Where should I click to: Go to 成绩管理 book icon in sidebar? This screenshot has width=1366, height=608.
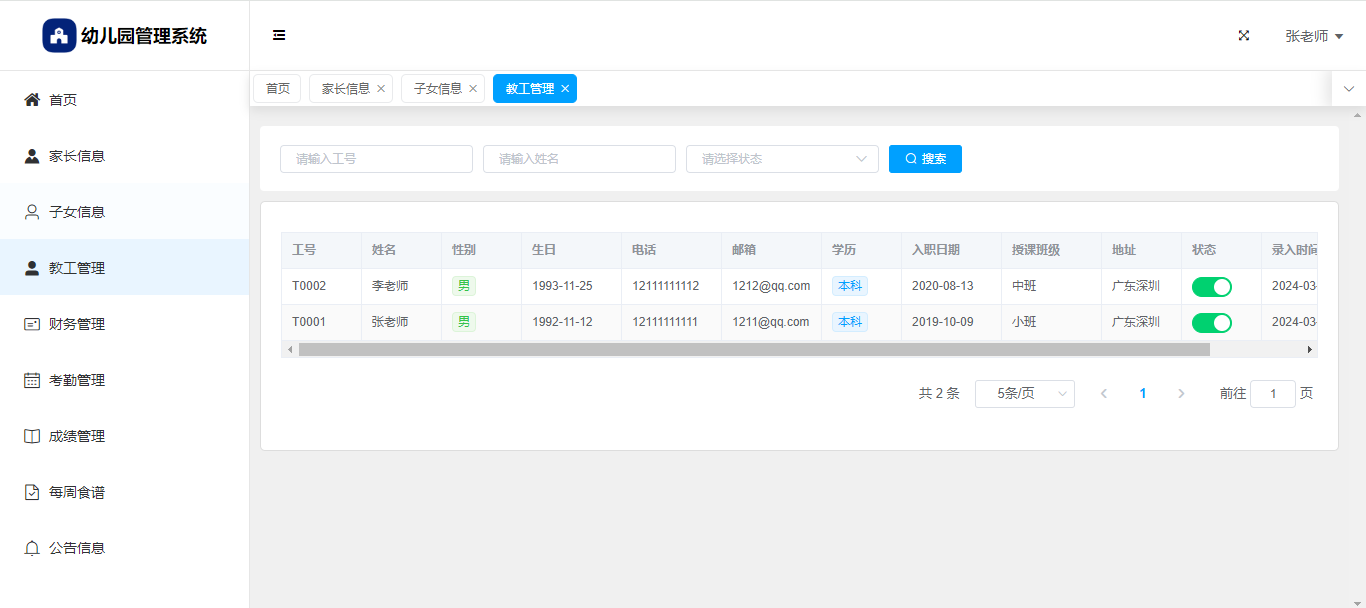click(32, 436)
